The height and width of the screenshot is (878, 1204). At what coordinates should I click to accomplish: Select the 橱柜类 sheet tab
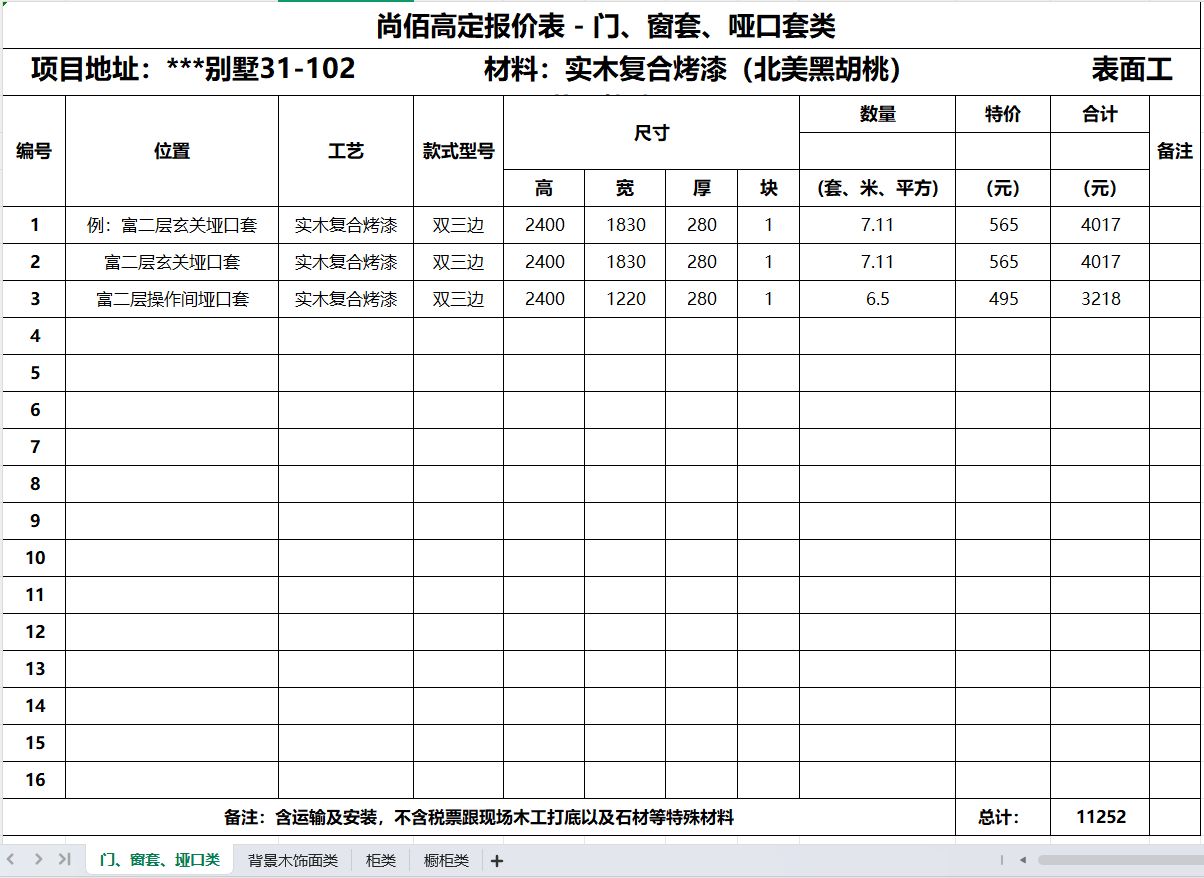[x=446, y=860]
